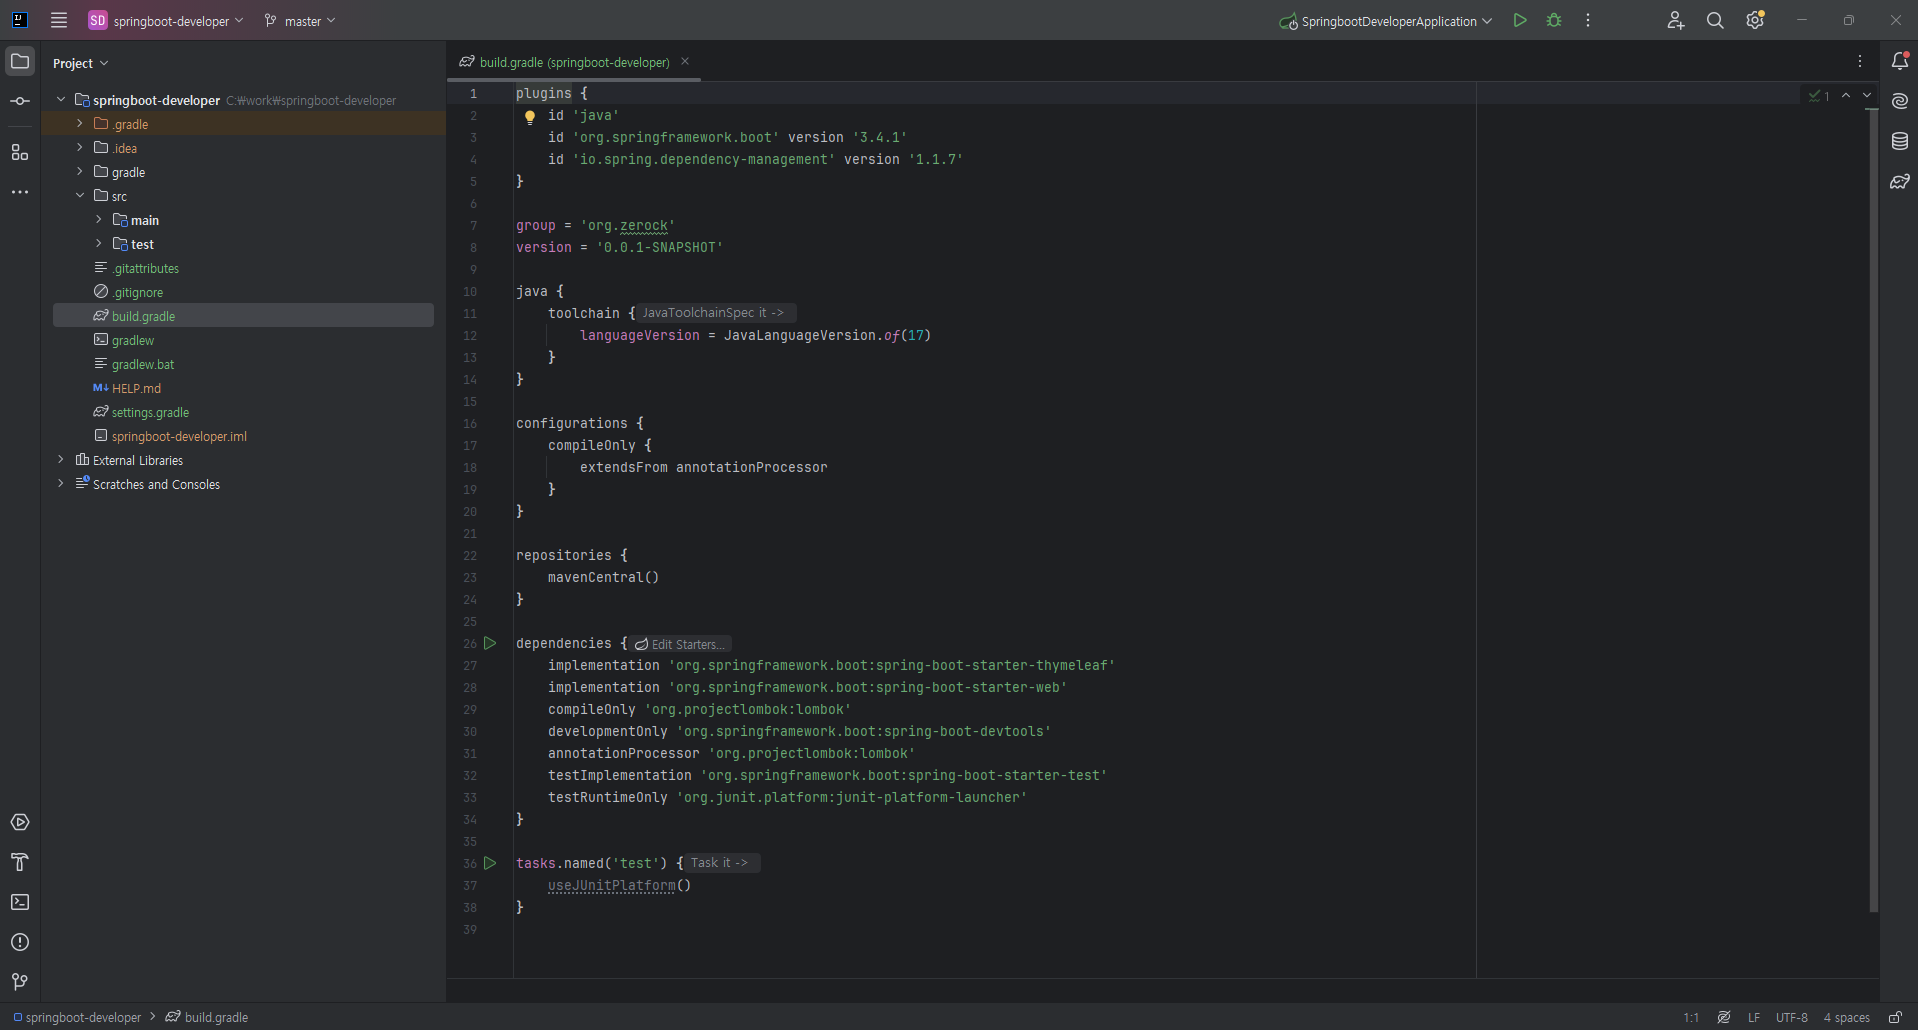Image resolution: width=1918 pixels, height=1030 pixels.
Task: Expand the test folder
Action: coord(99,243)
